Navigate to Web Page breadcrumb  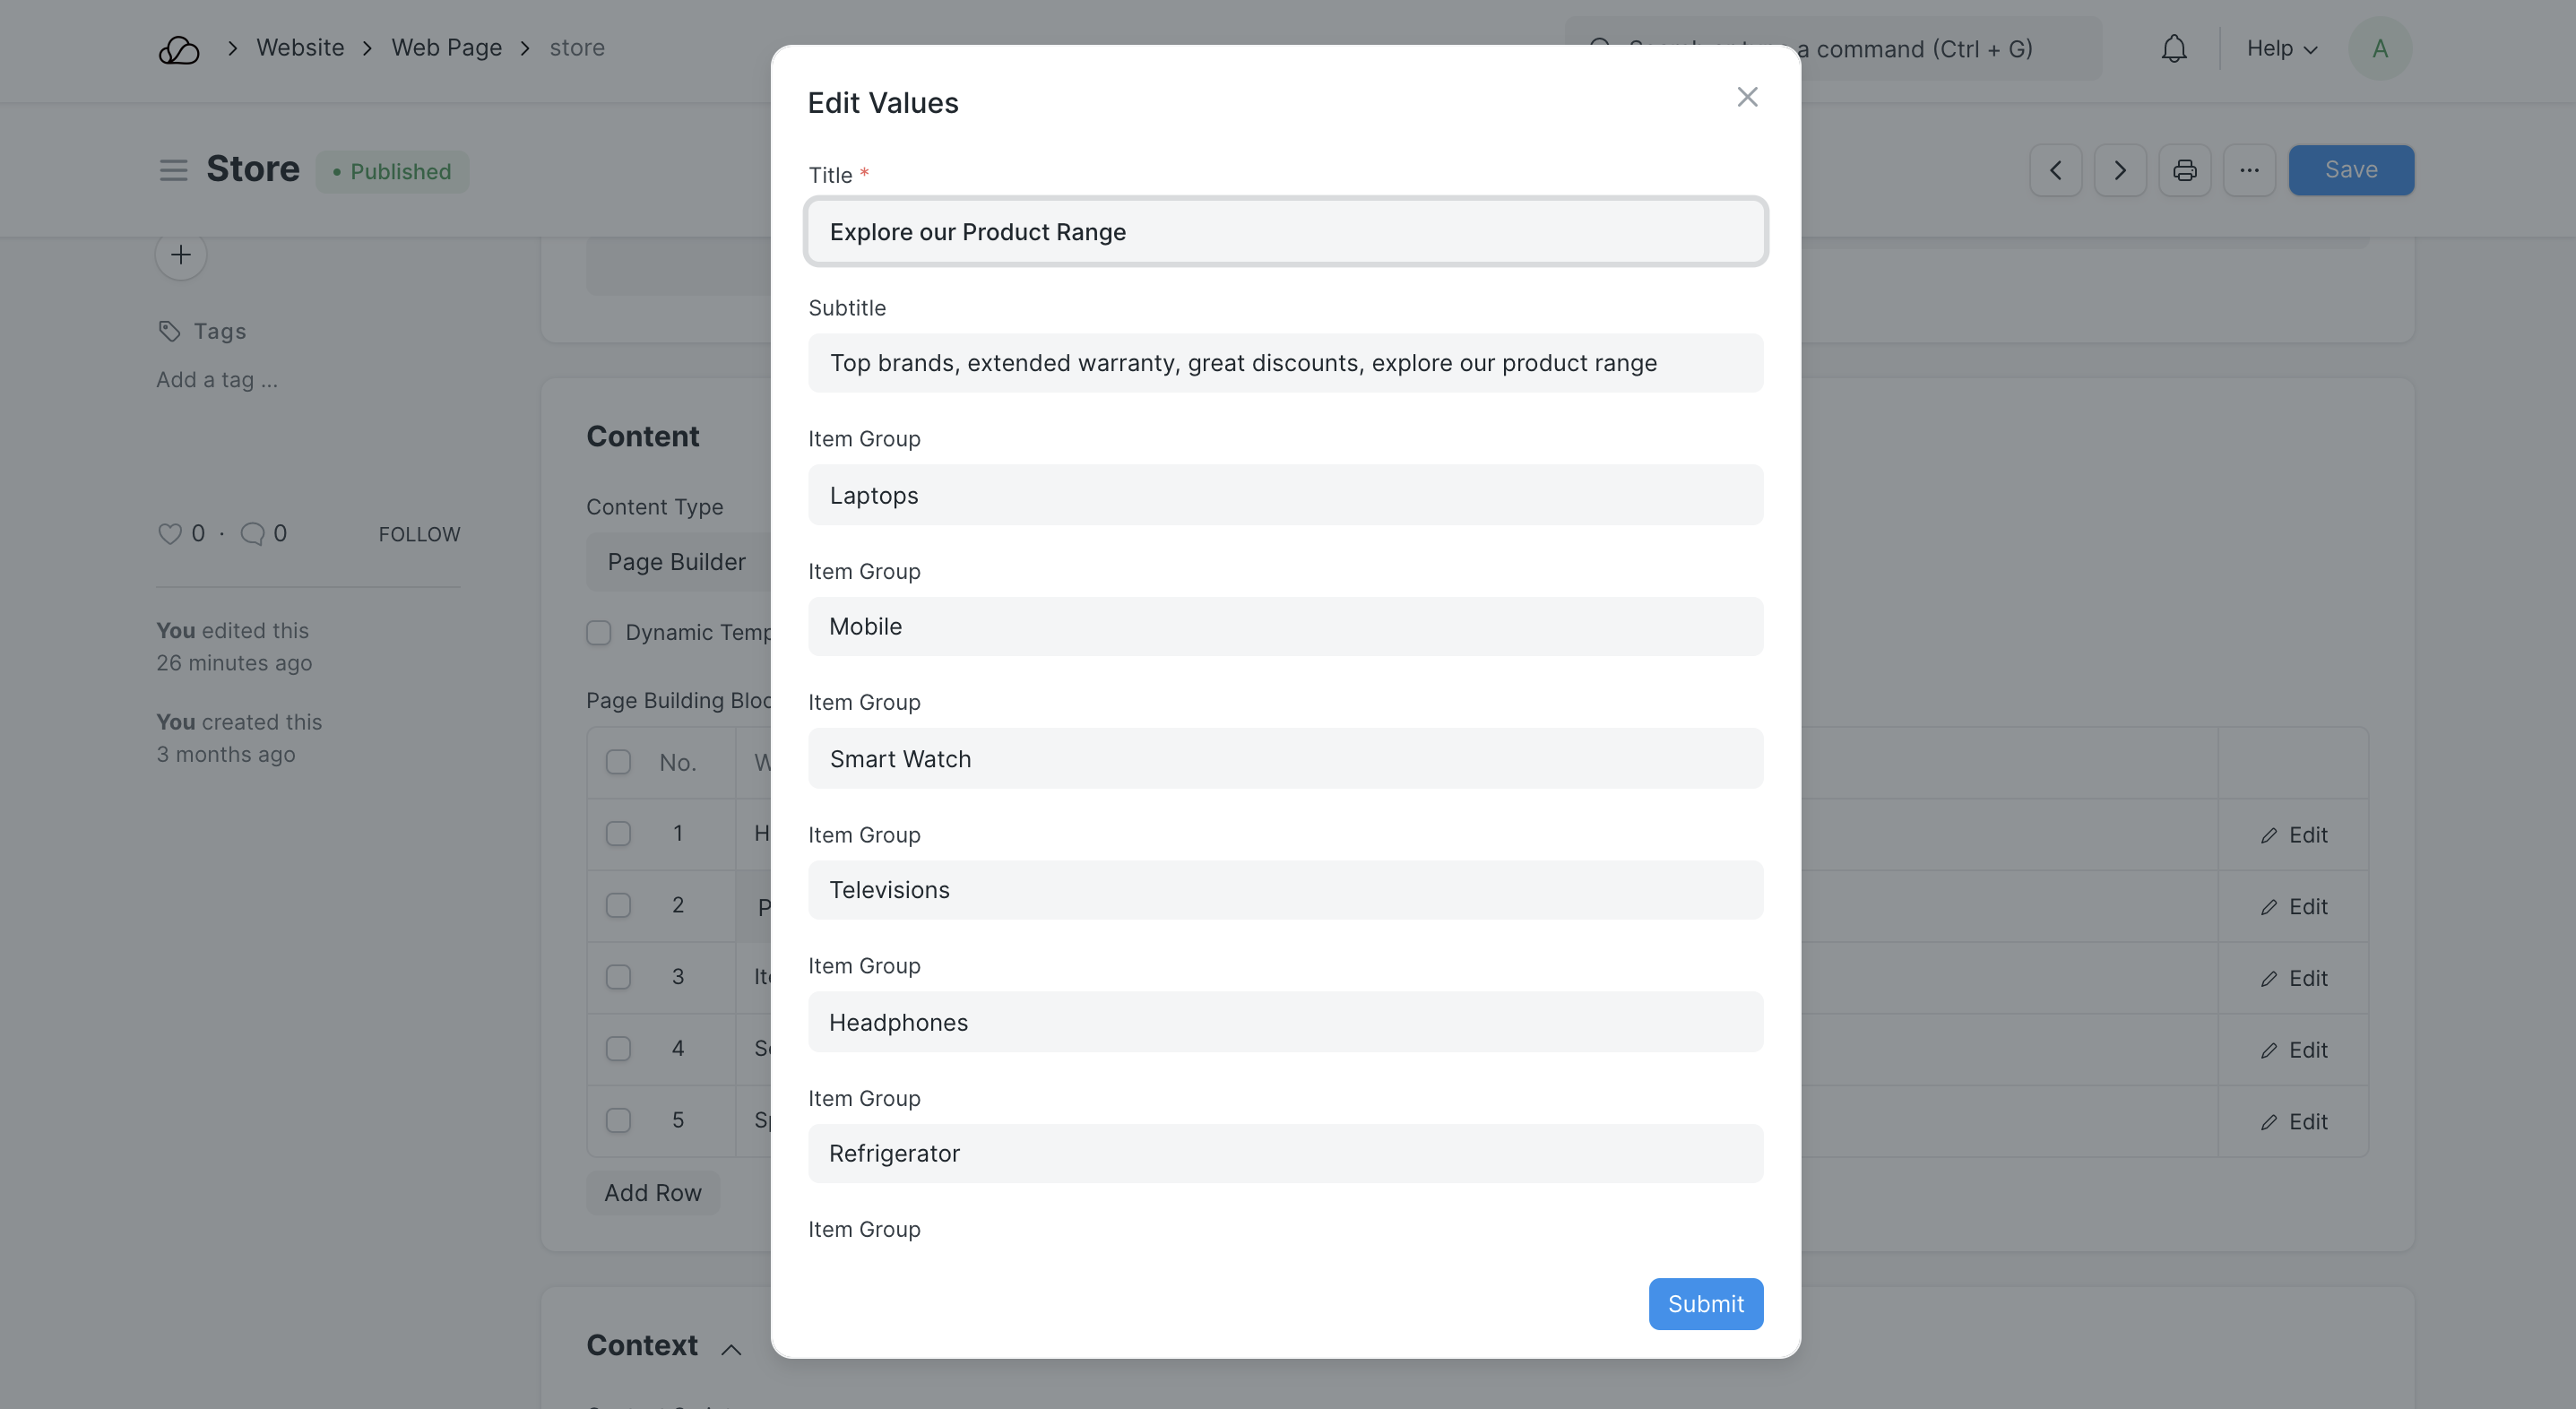(446, 48)
